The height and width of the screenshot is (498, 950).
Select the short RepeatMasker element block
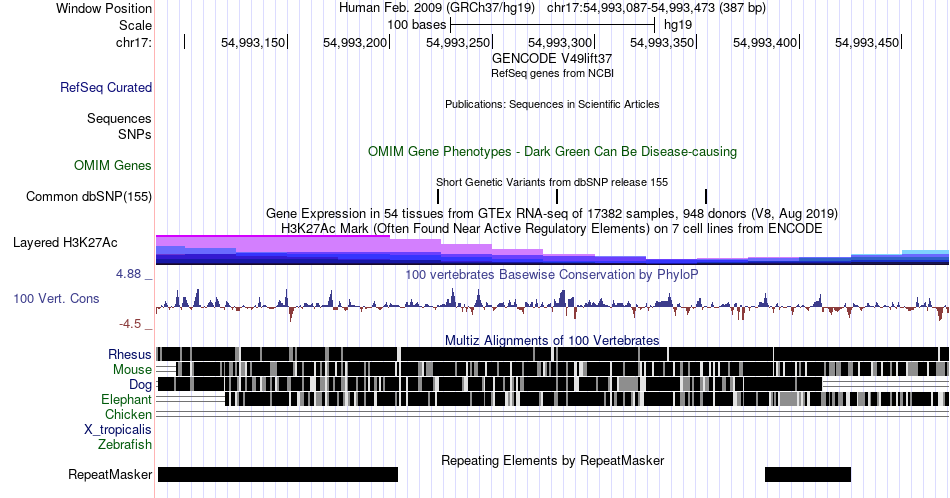tap(808, 474)
